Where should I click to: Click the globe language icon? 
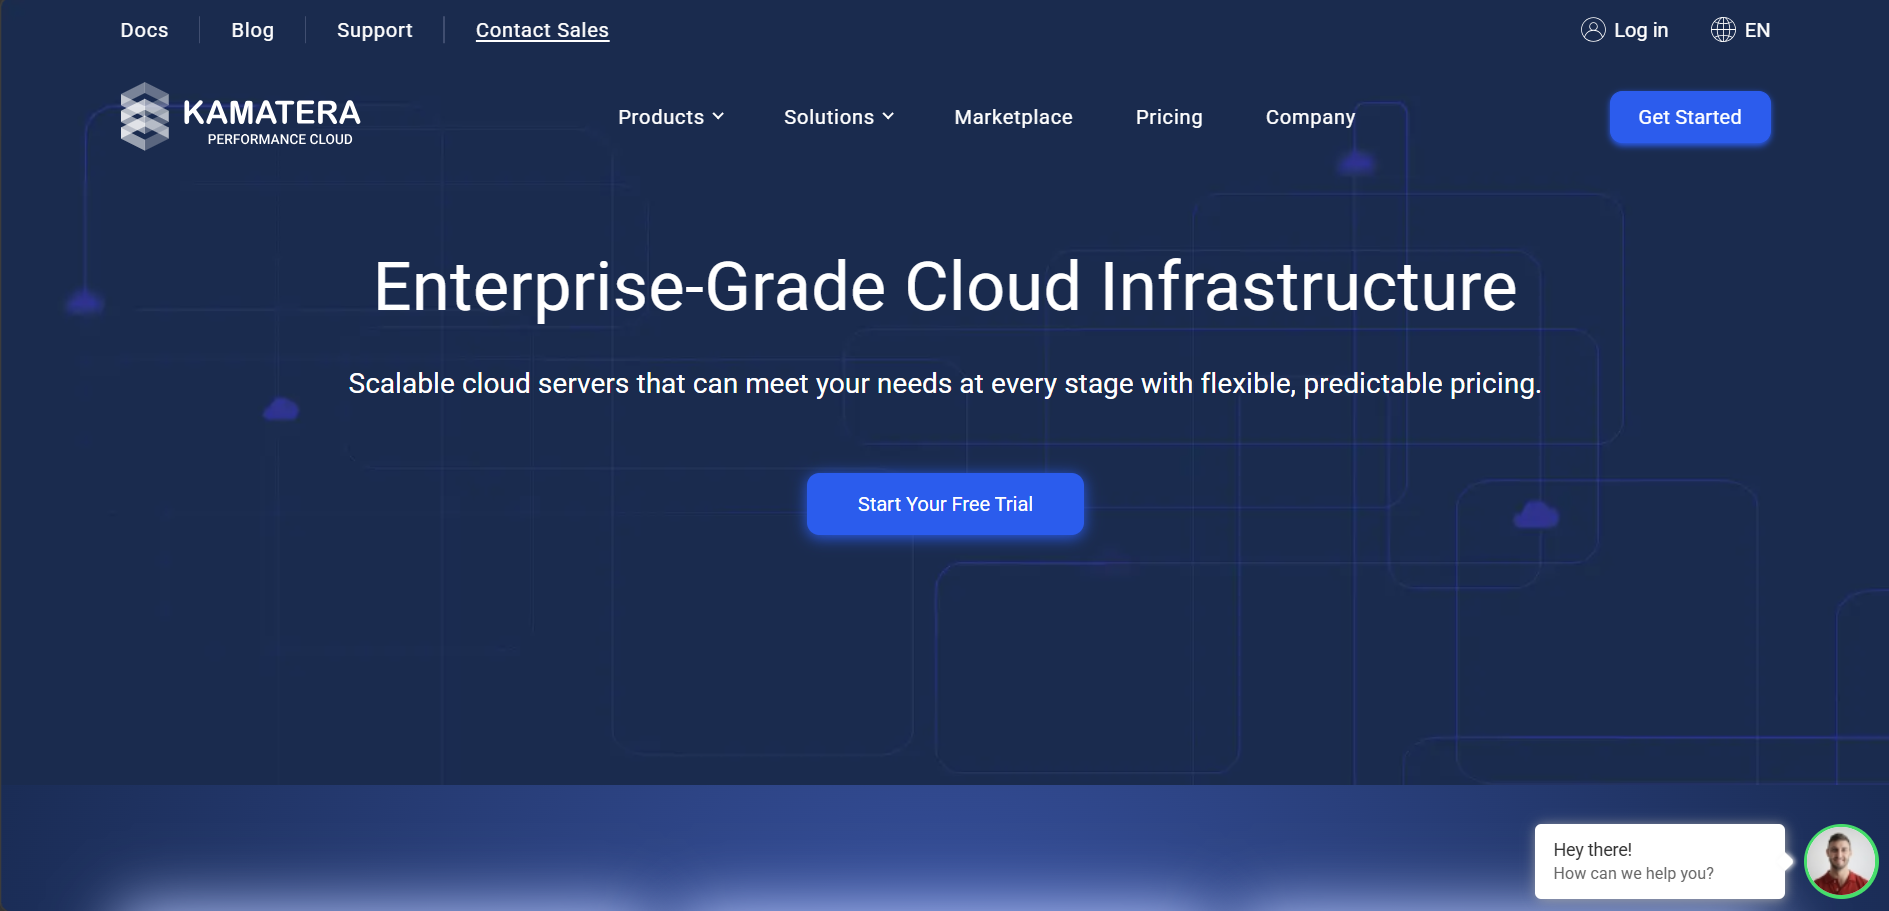coord(1722,30)
